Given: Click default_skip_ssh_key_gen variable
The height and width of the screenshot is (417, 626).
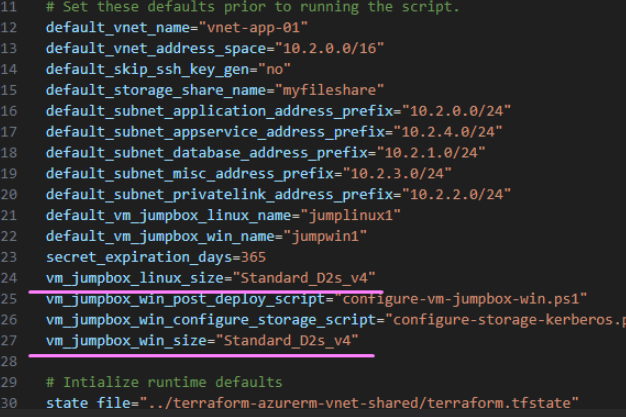Looking at the screenshot, I should pyautogui.click(x=148, y=70).
